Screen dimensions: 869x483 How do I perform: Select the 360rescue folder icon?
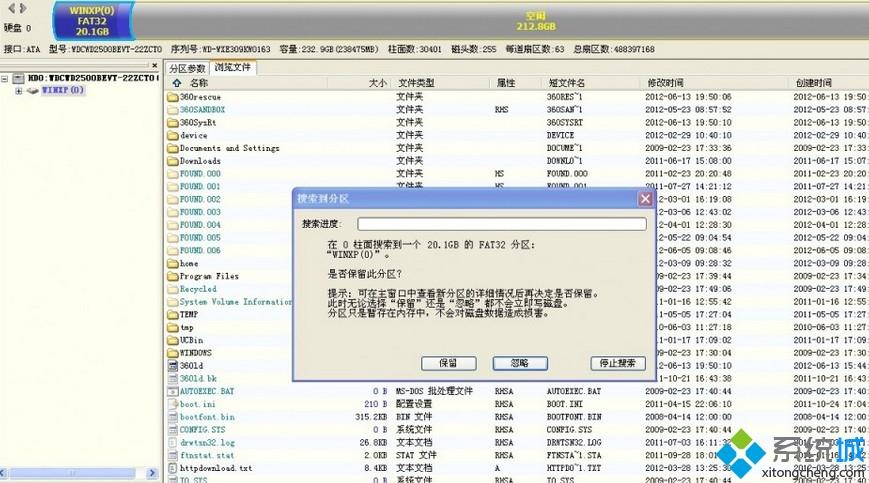click(172, 97)
